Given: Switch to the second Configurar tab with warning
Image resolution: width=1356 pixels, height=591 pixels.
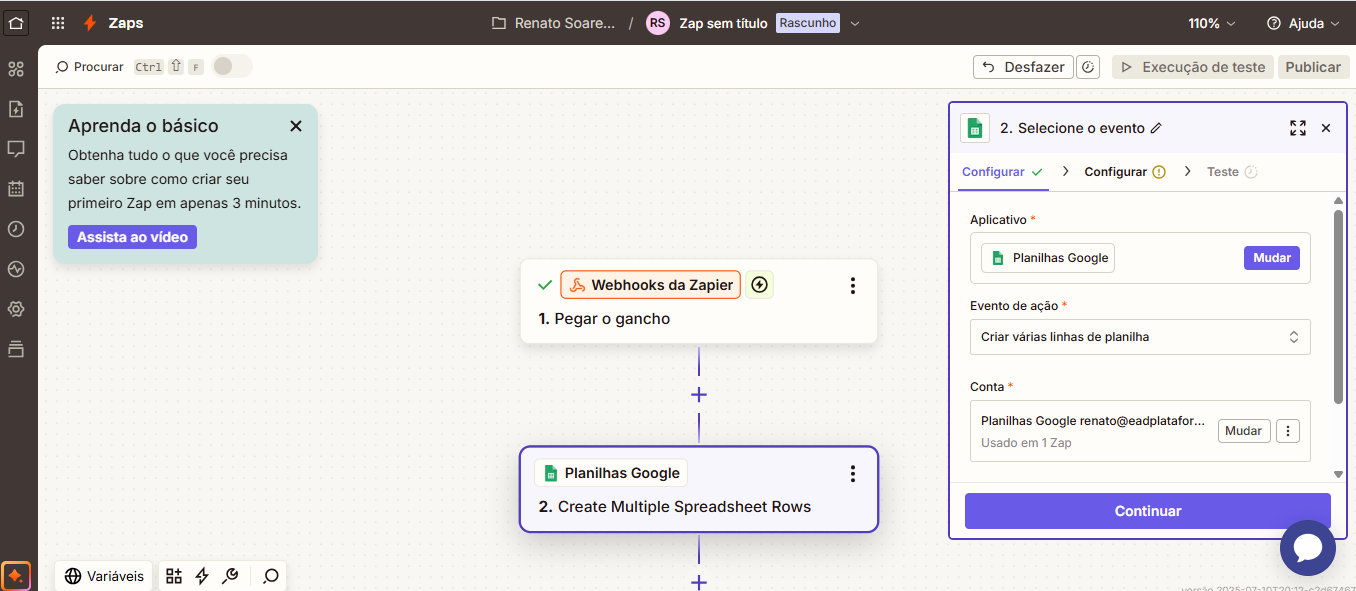Looking at the screenshot, I should pos(1125,172).
